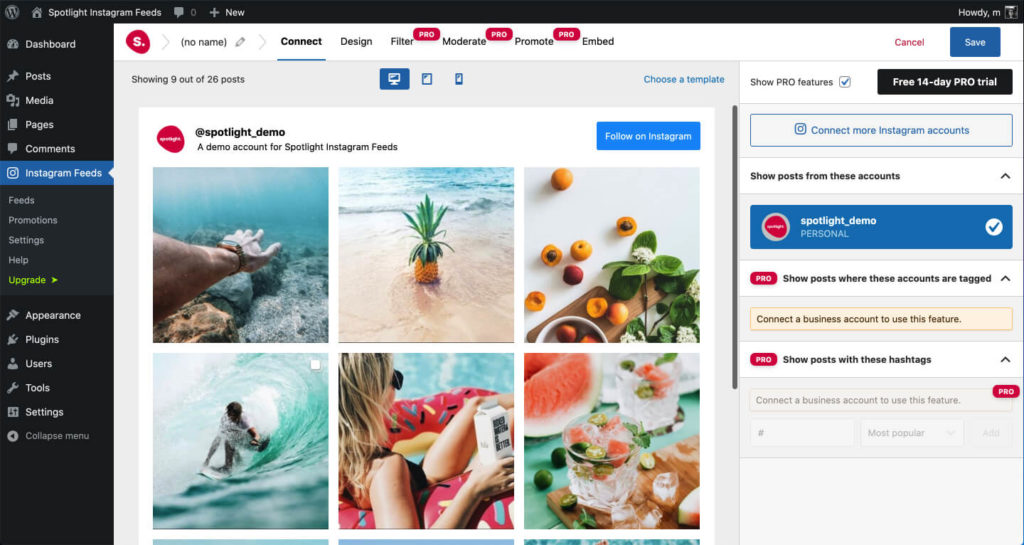Open Feeds submenu item
The width and height of the screenshot is (1024, 545).
[x=22, y=200]
